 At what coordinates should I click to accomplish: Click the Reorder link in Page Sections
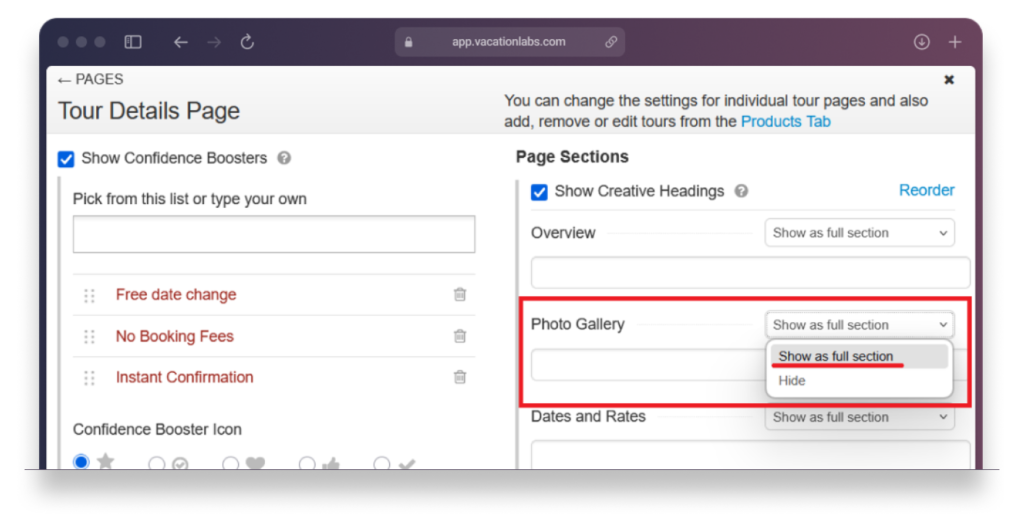[926, 190]
